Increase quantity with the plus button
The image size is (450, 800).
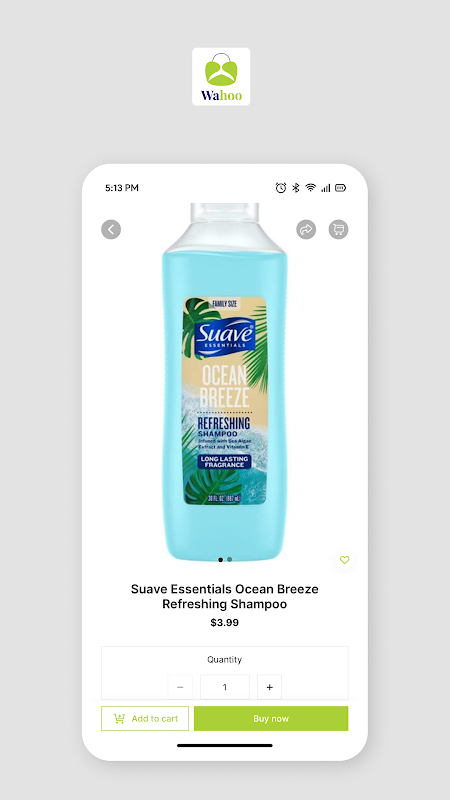269,687
